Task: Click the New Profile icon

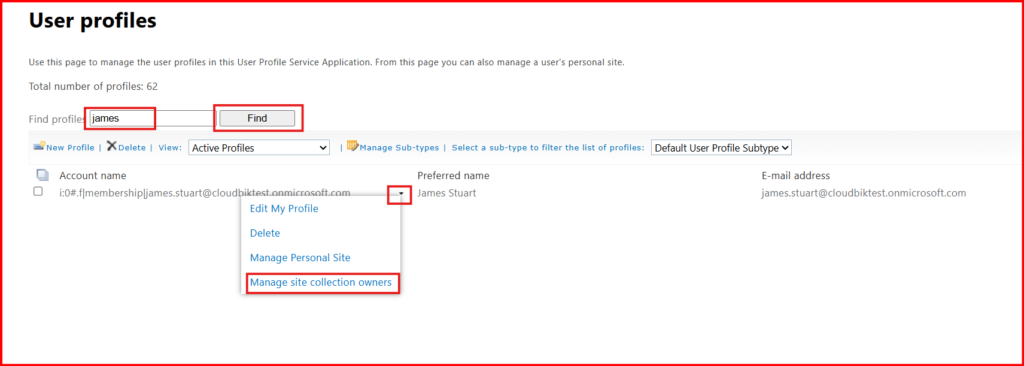Action: click(39, 146)
